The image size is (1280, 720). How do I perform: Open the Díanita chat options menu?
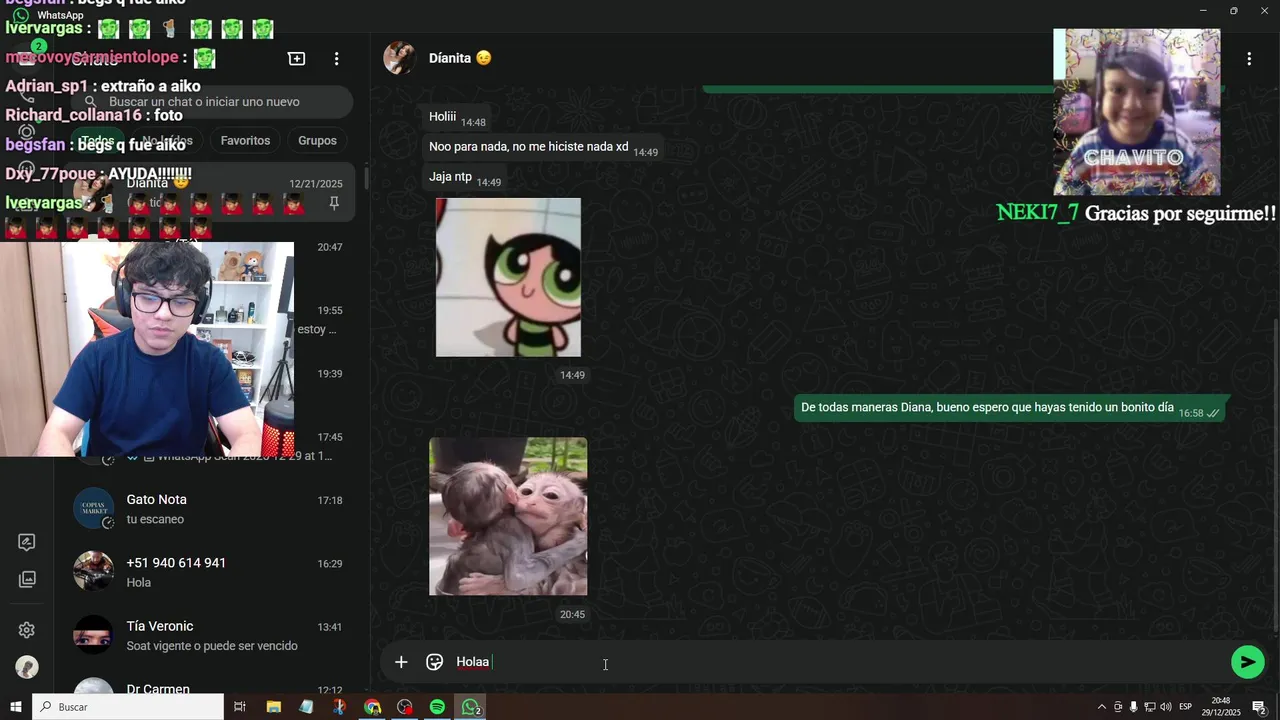point(1248,59)
